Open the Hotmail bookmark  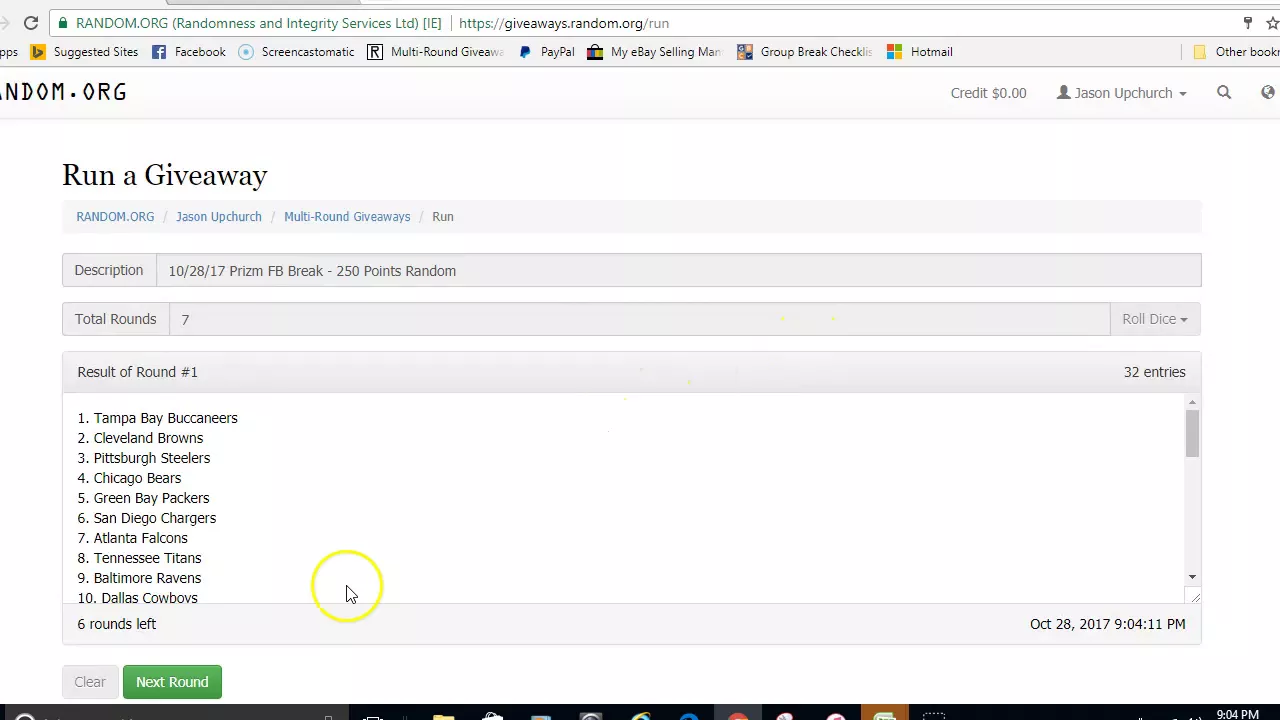pyautogui.click(x=919, y=52)
